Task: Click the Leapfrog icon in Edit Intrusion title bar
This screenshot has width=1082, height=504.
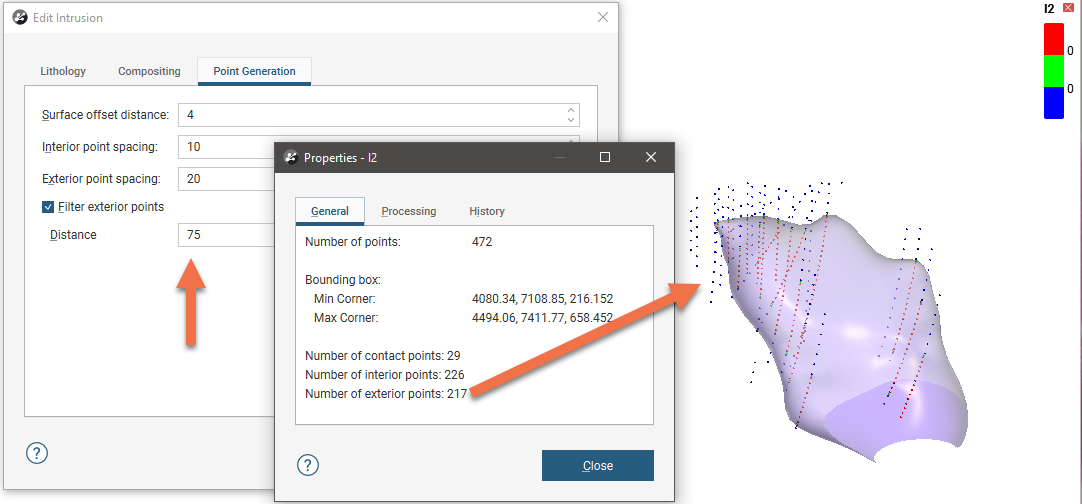Action: (x=19, y=18)
